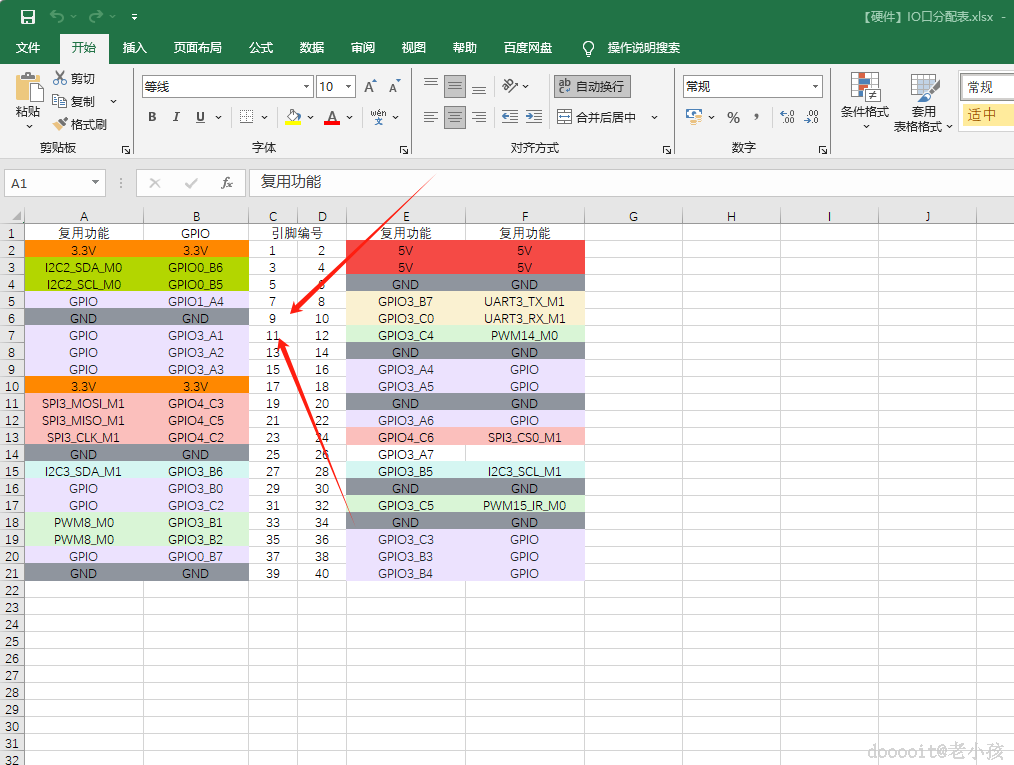The image size is (1014, 765).
Task: Decrease the font size
Action: click(x=394, y=87)
